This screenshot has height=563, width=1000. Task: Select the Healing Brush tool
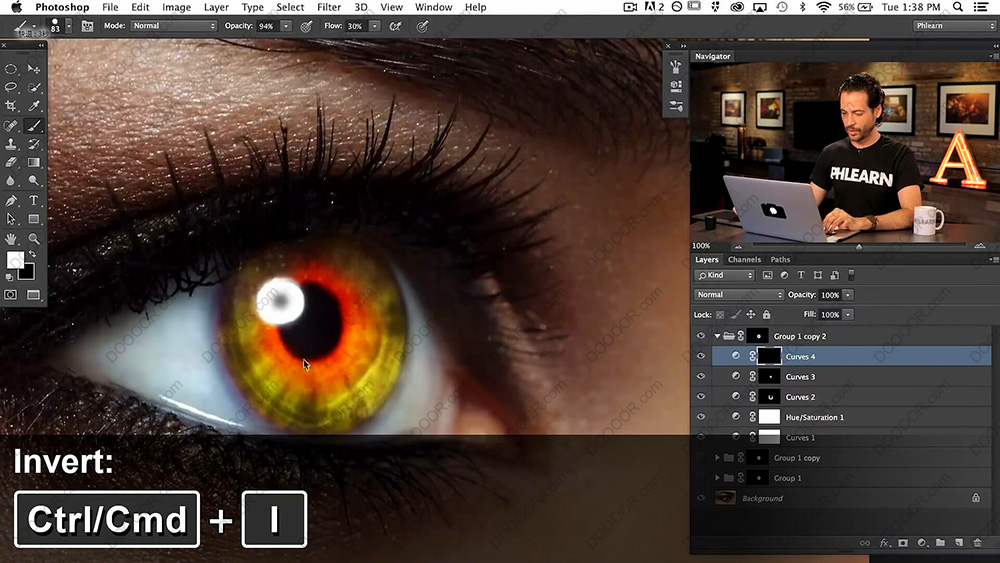[11, 126]
